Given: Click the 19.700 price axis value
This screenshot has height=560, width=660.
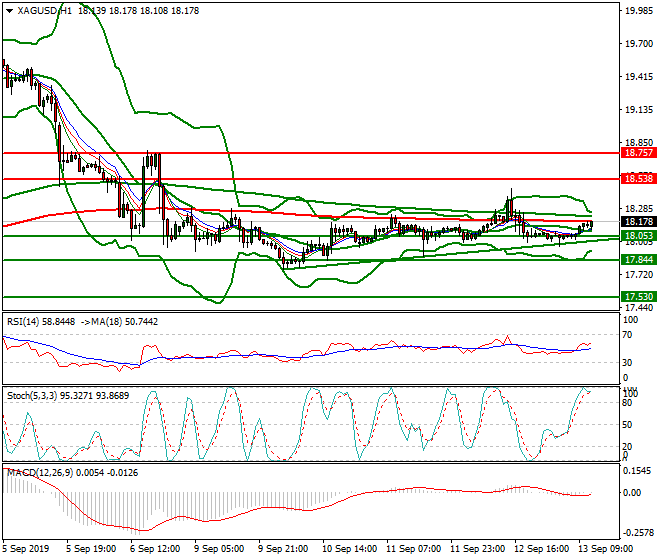Looking at the screenshot, I should point(639,44).
